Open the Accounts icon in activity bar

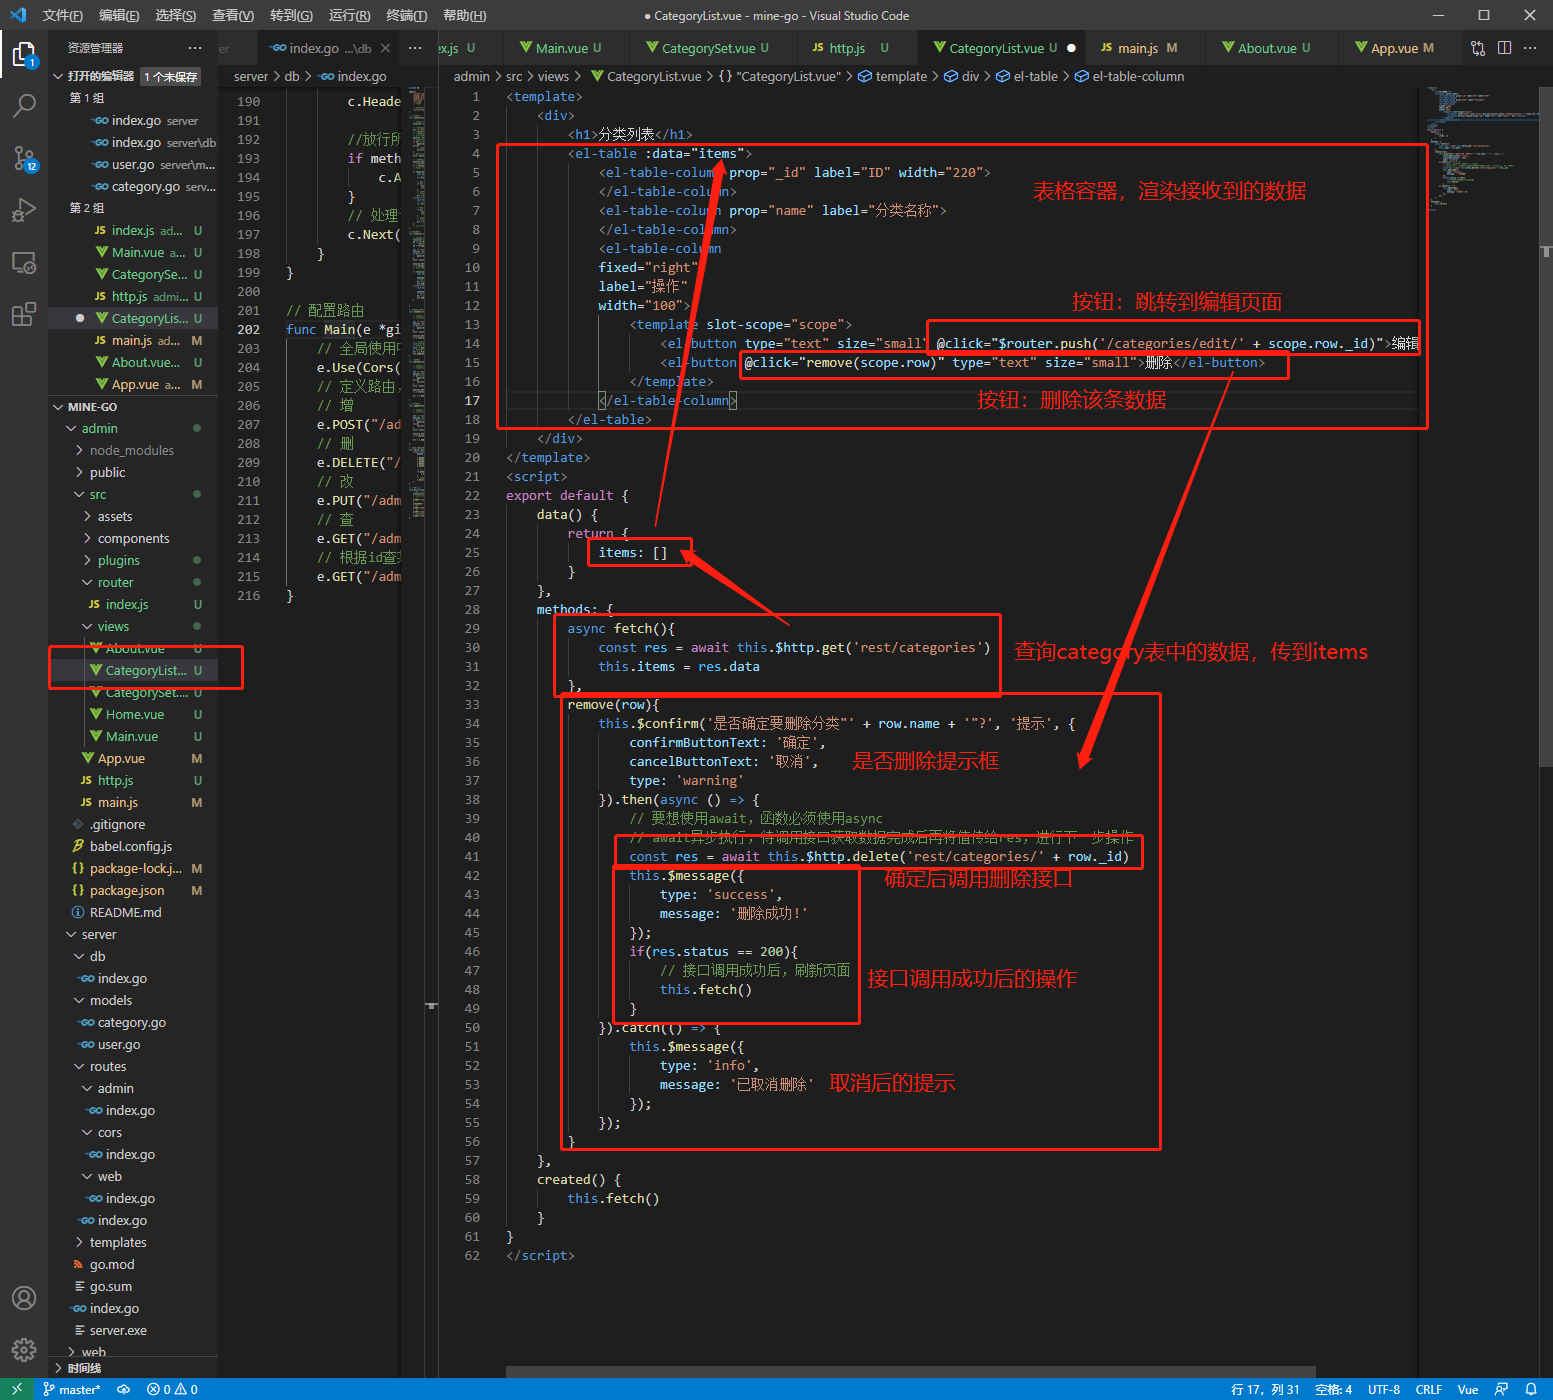tap(24, 1298)
